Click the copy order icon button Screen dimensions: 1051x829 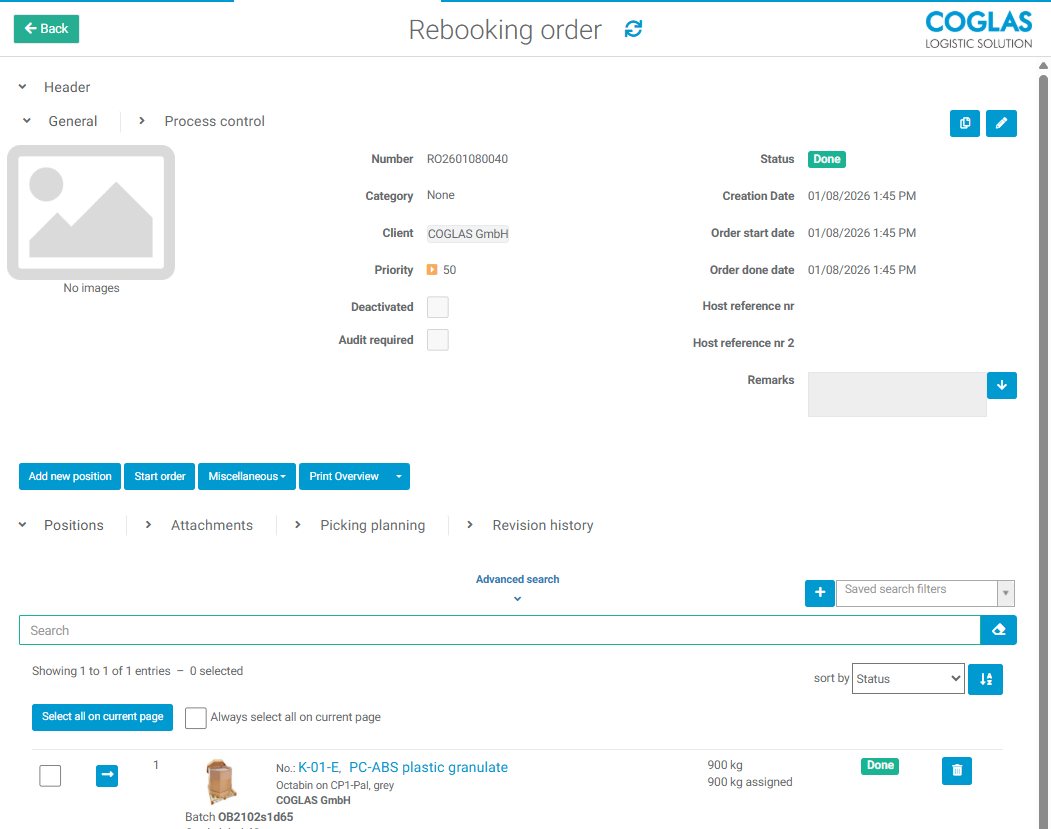click(965, 123)
